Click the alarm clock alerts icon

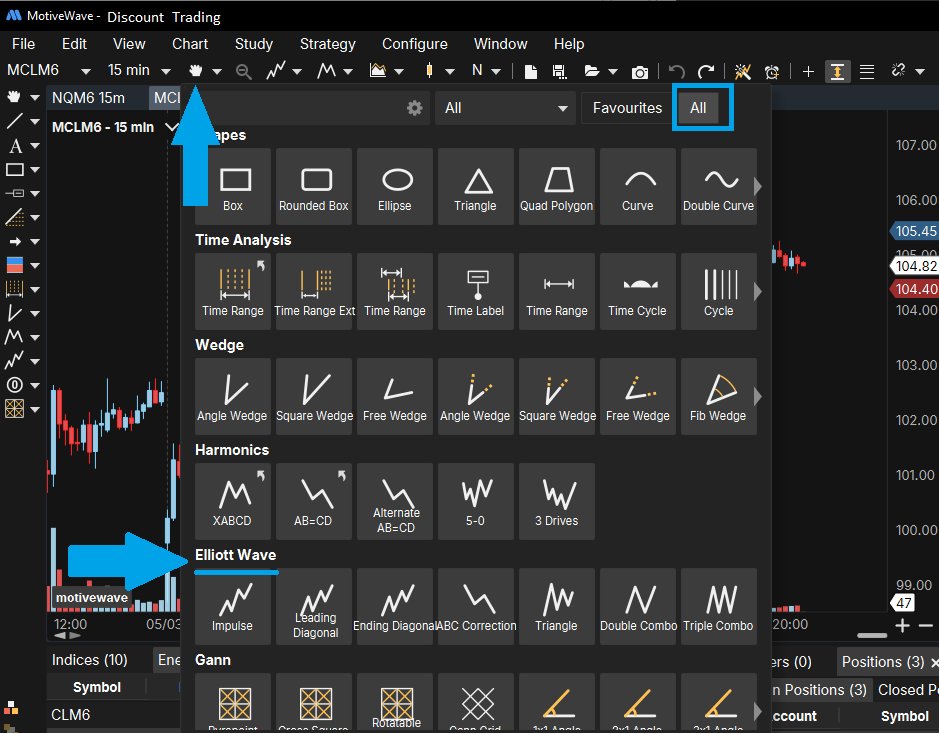pyautogui.click(x=772, y=72)
